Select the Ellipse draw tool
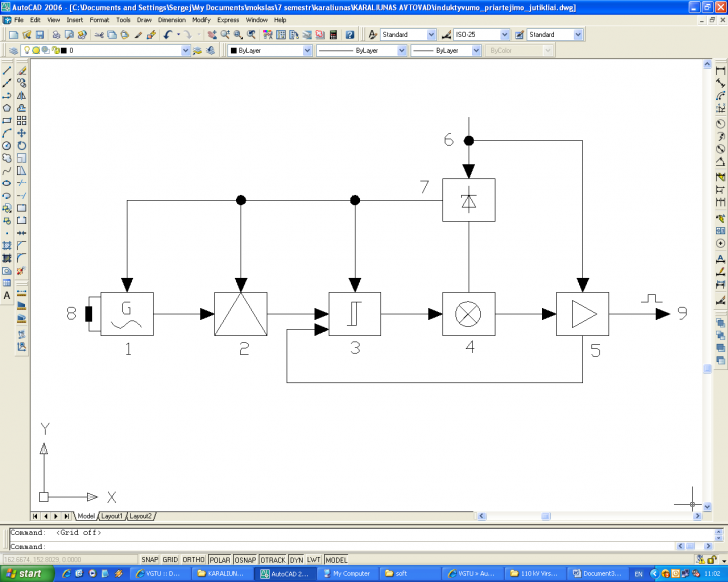This screenshot has width=728, height=582. click(x=7, y=183)
